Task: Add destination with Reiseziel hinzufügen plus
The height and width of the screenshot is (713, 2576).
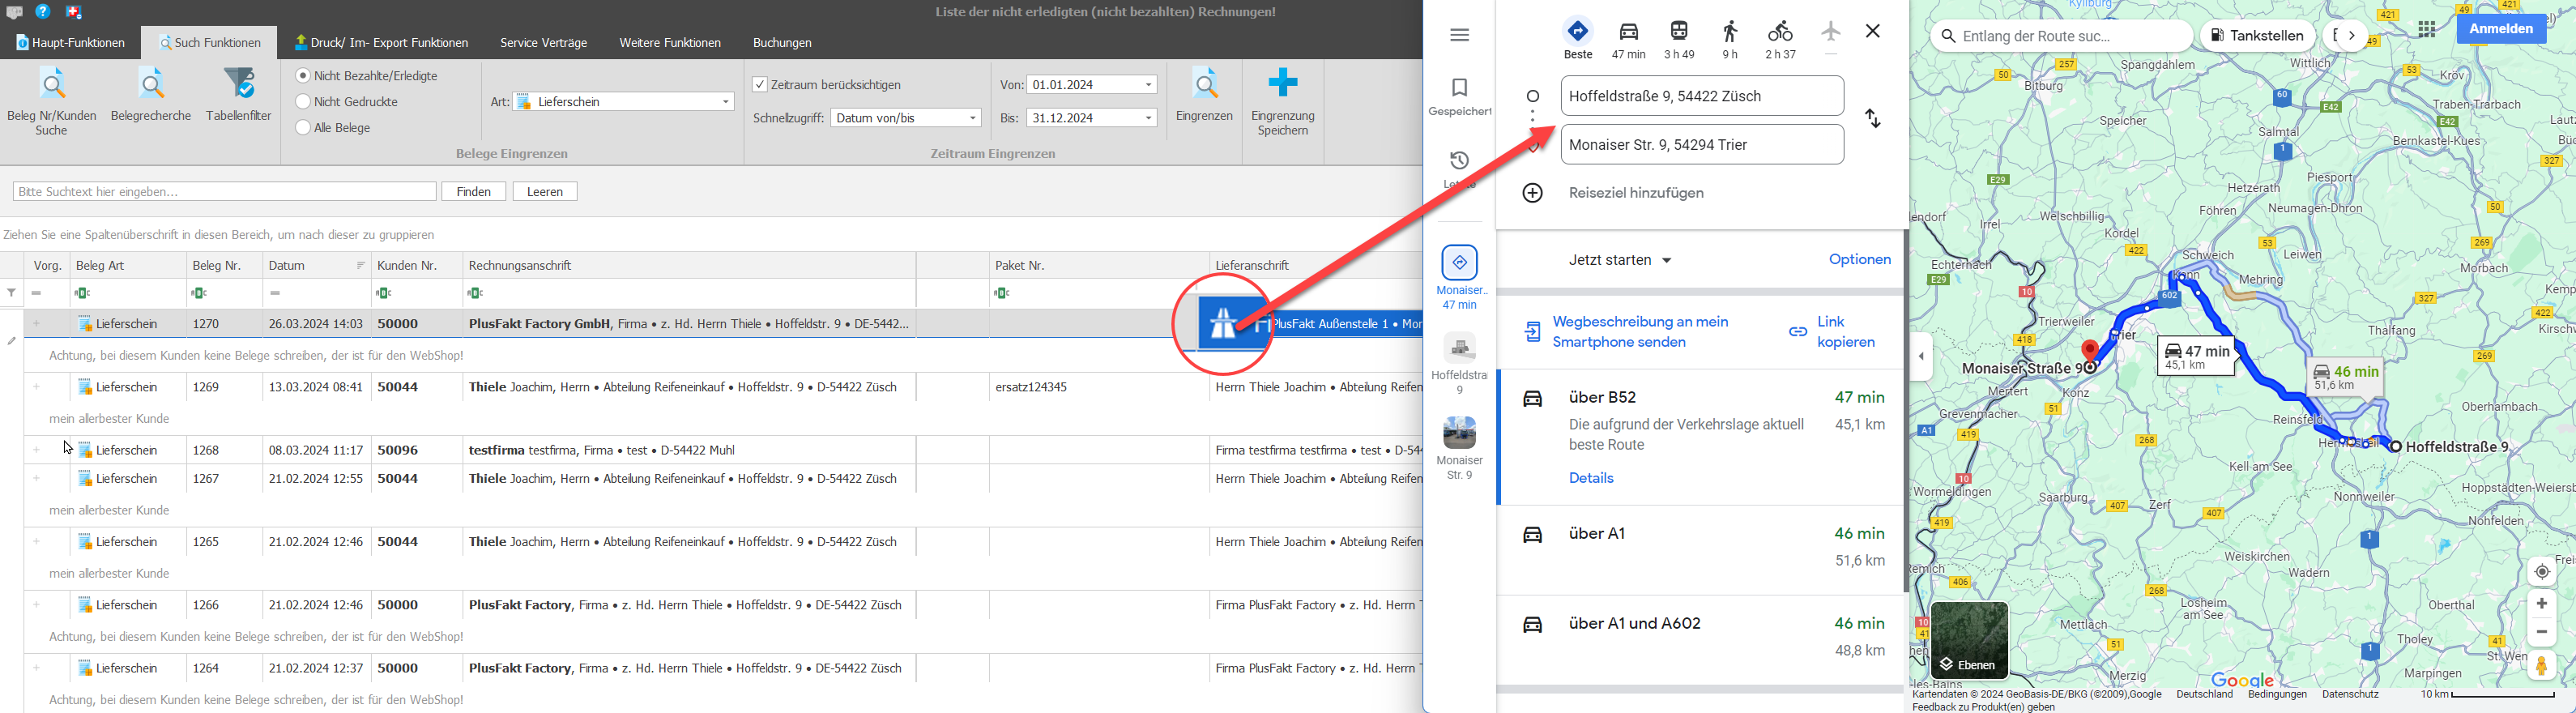Action: pyautogui.click(x=1533, y=193)
